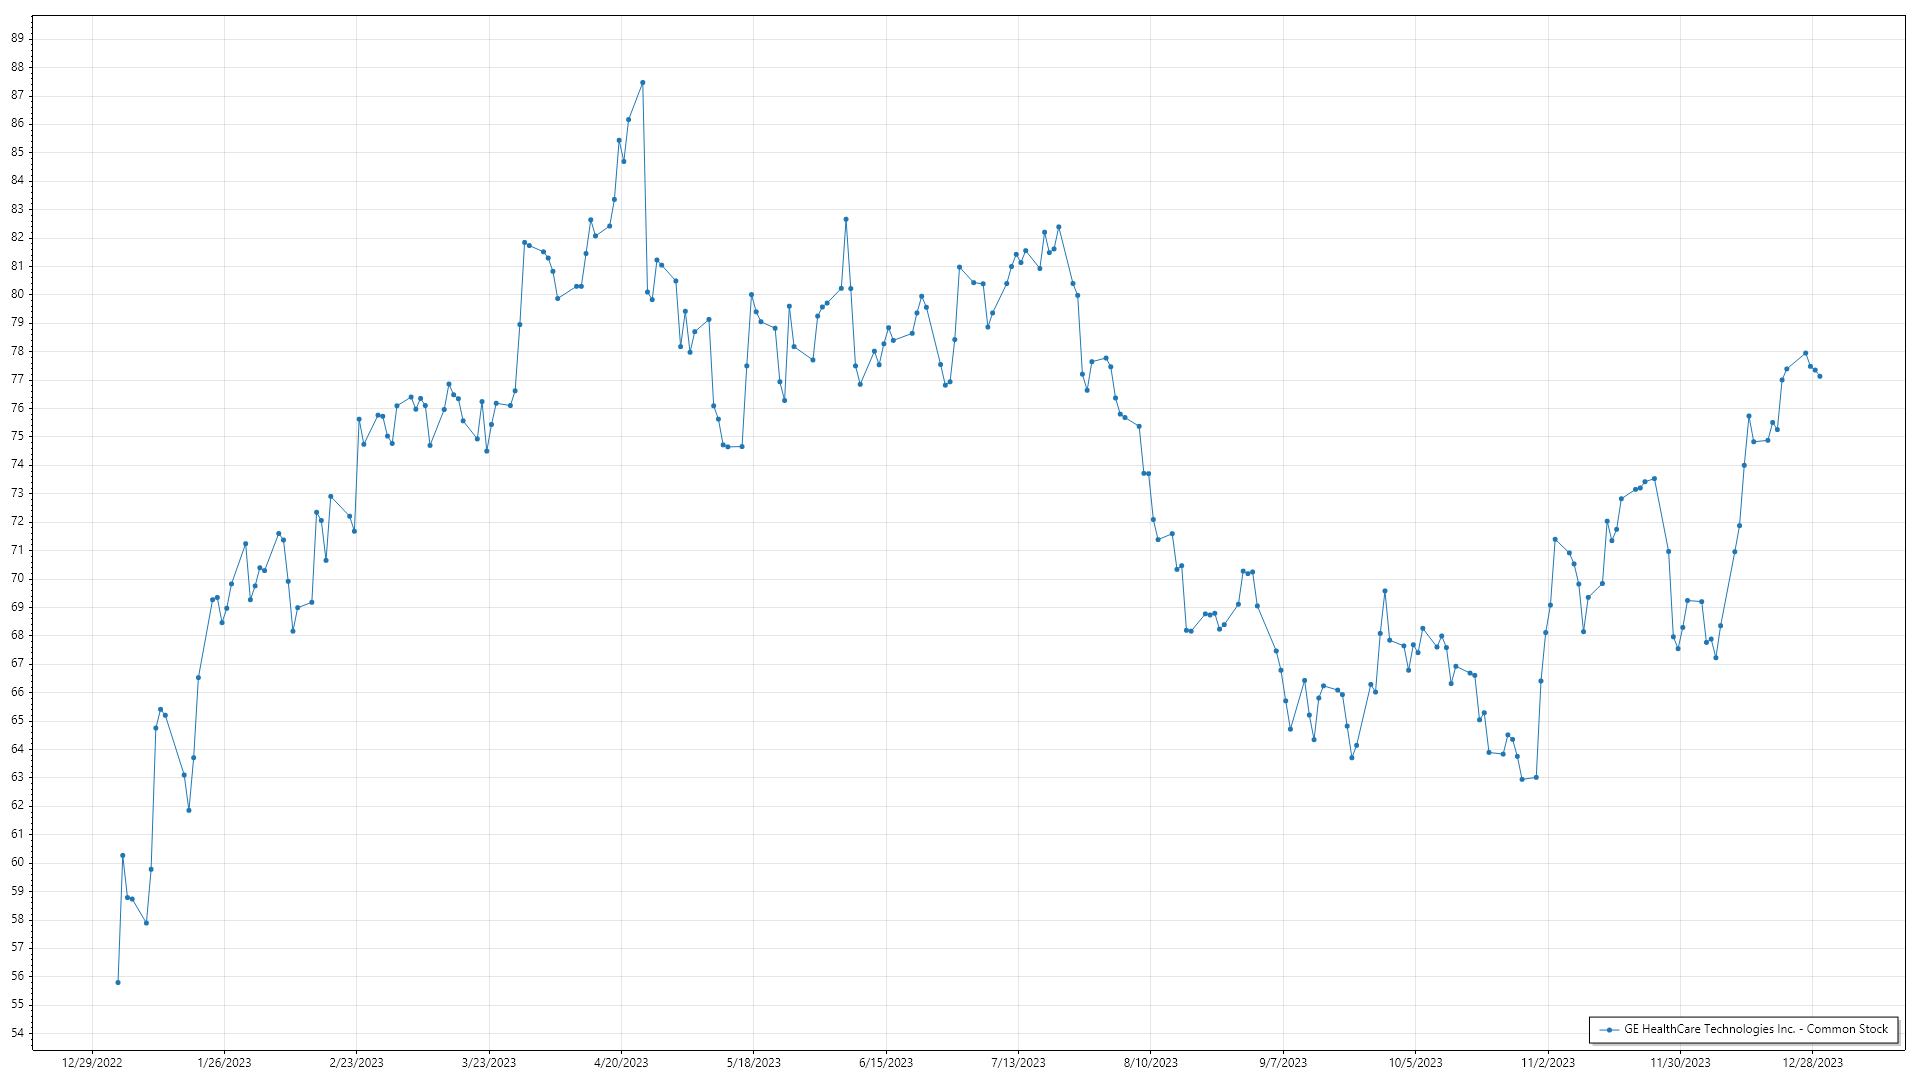The height and width of the screenshot is (1080, 1920).
Task: Click the blue line marker in legend
Action: pyautogui.click(x=1609, y=1030)
